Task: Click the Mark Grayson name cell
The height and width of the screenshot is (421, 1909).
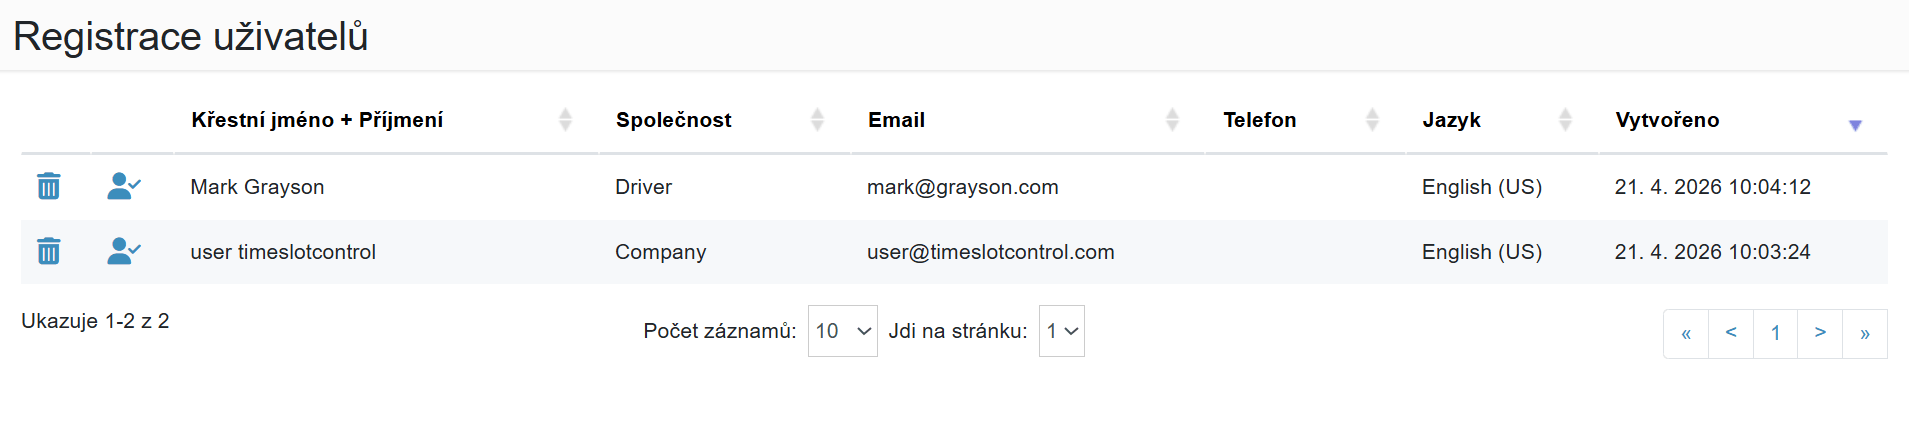Action: pos(386,187)
